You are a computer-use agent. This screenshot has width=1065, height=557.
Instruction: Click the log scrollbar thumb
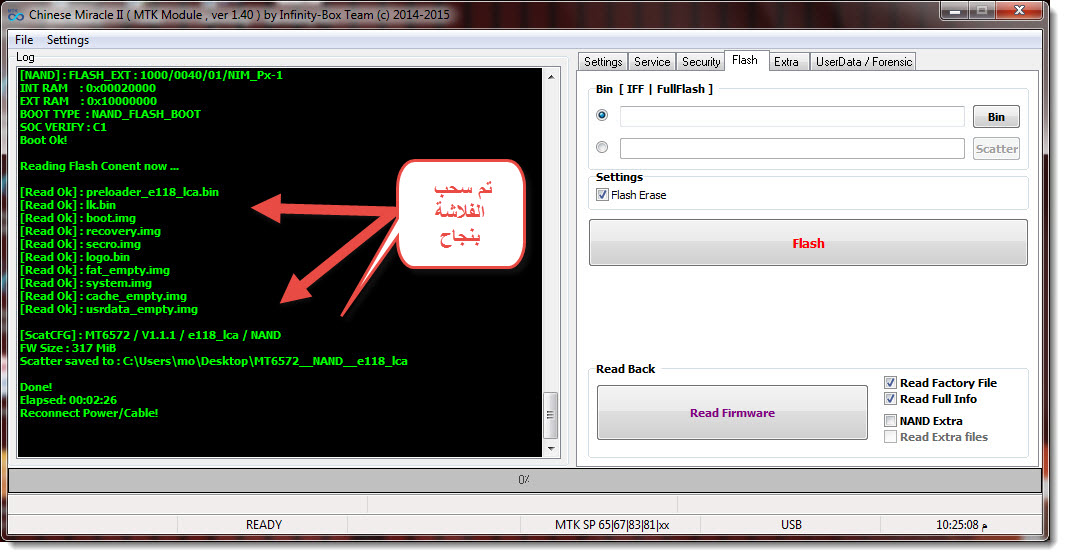(551, 415)
